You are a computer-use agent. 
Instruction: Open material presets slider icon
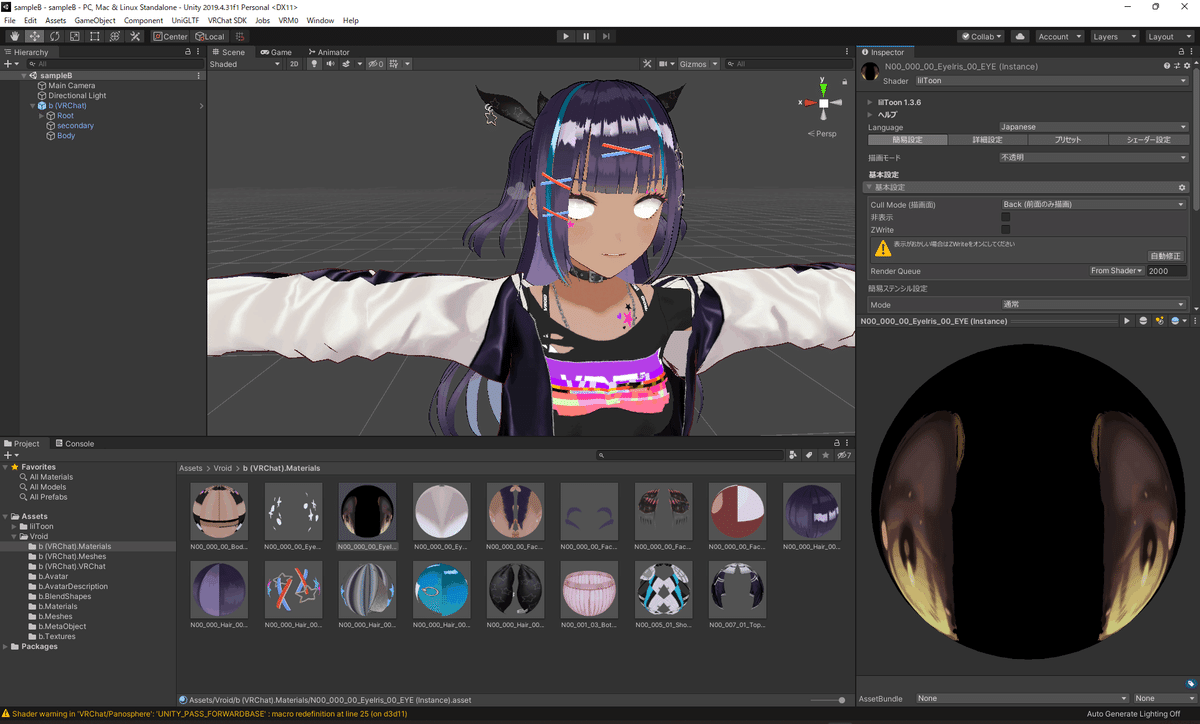(1175, 66)
